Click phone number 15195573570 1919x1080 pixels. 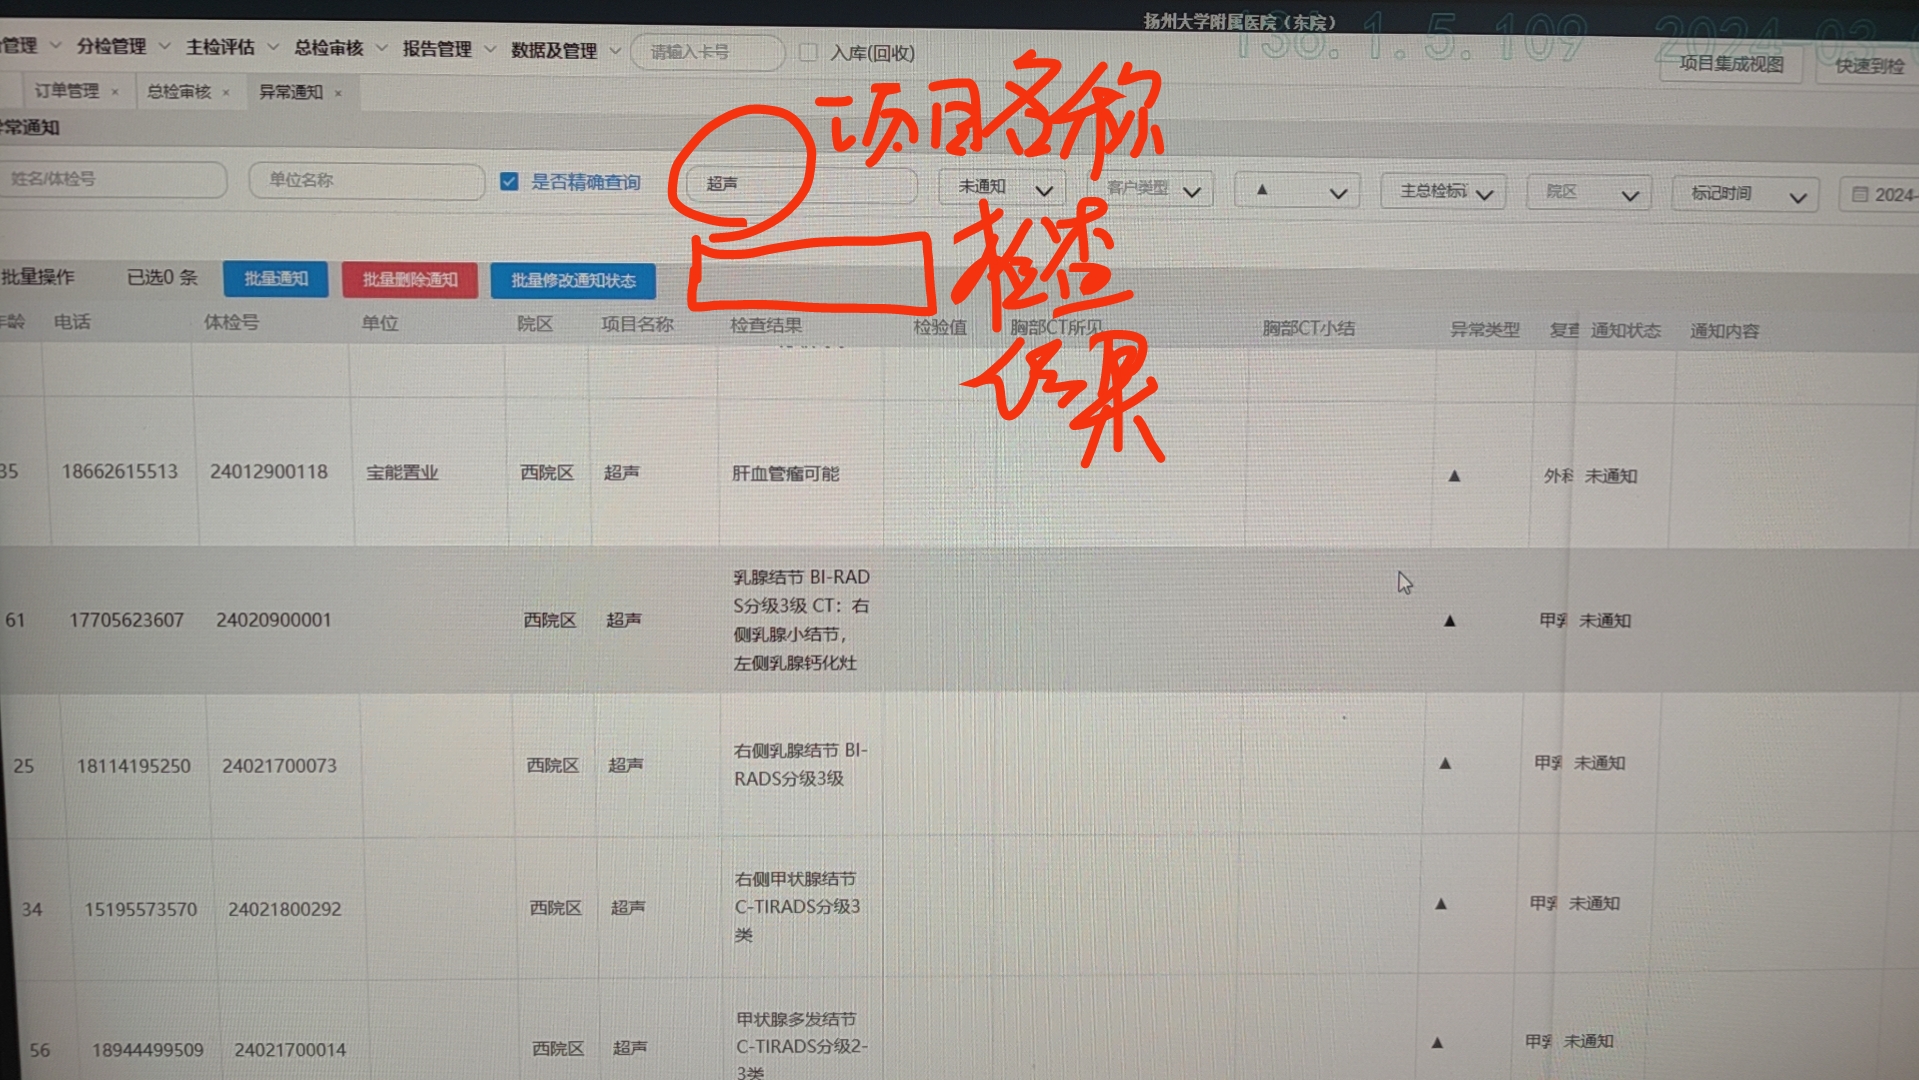[141, 909]
